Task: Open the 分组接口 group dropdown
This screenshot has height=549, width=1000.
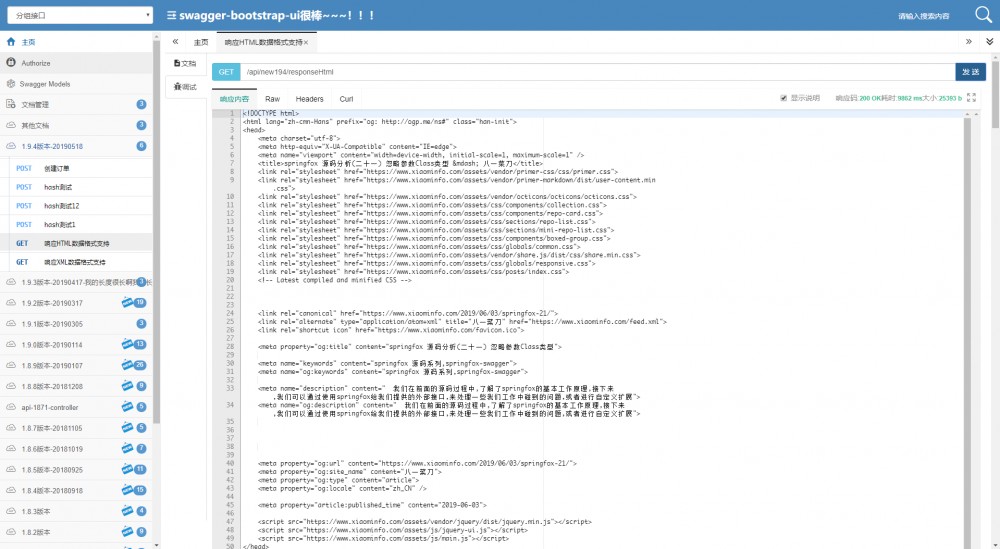Action: [80, 15]
